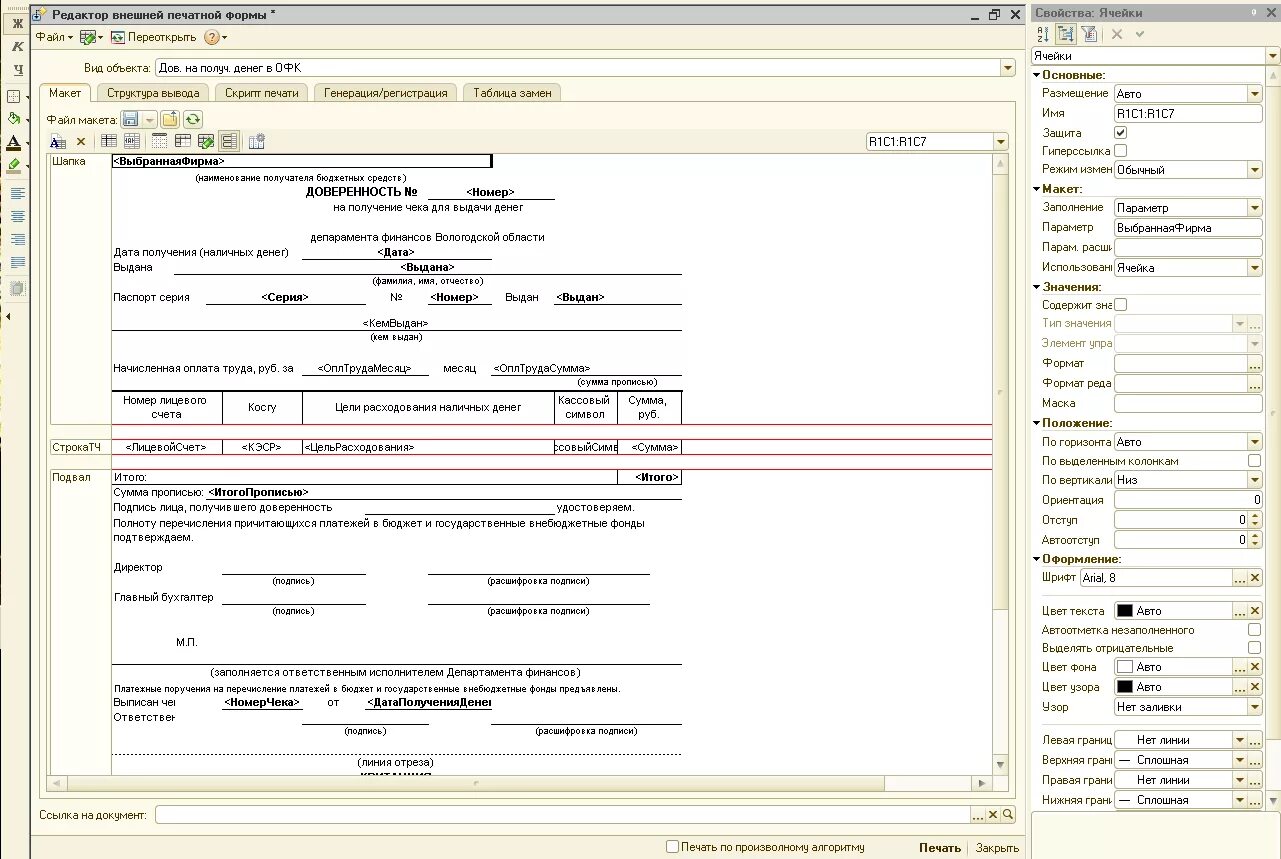Toggle Автоотметка незаполненного checkbox
The image size is (1281, 859).
[1254, 630]
